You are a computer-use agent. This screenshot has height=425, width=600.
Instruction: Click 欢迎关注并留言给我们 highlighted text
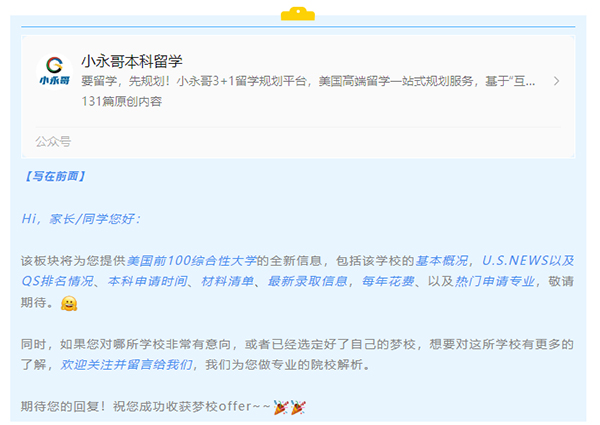(x=126, y=365)
